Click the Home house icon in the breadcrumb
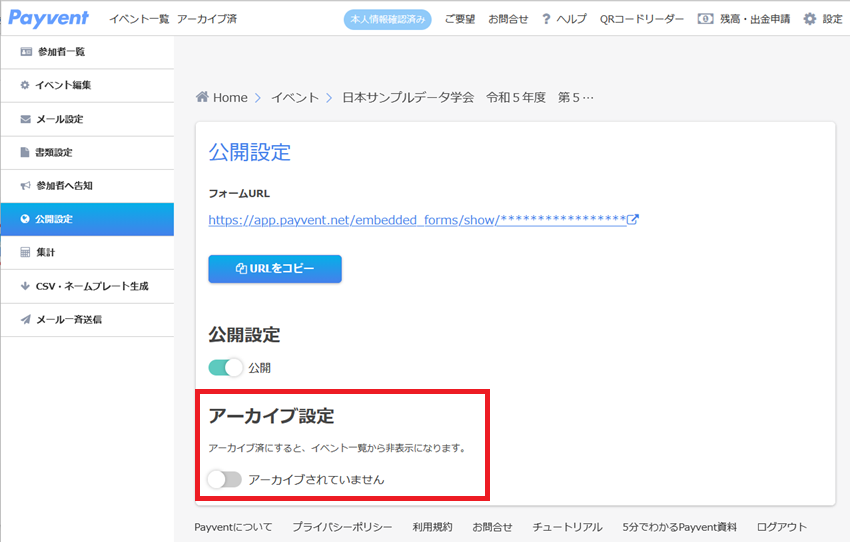The image size is (850, 542). tap(202, 97)
